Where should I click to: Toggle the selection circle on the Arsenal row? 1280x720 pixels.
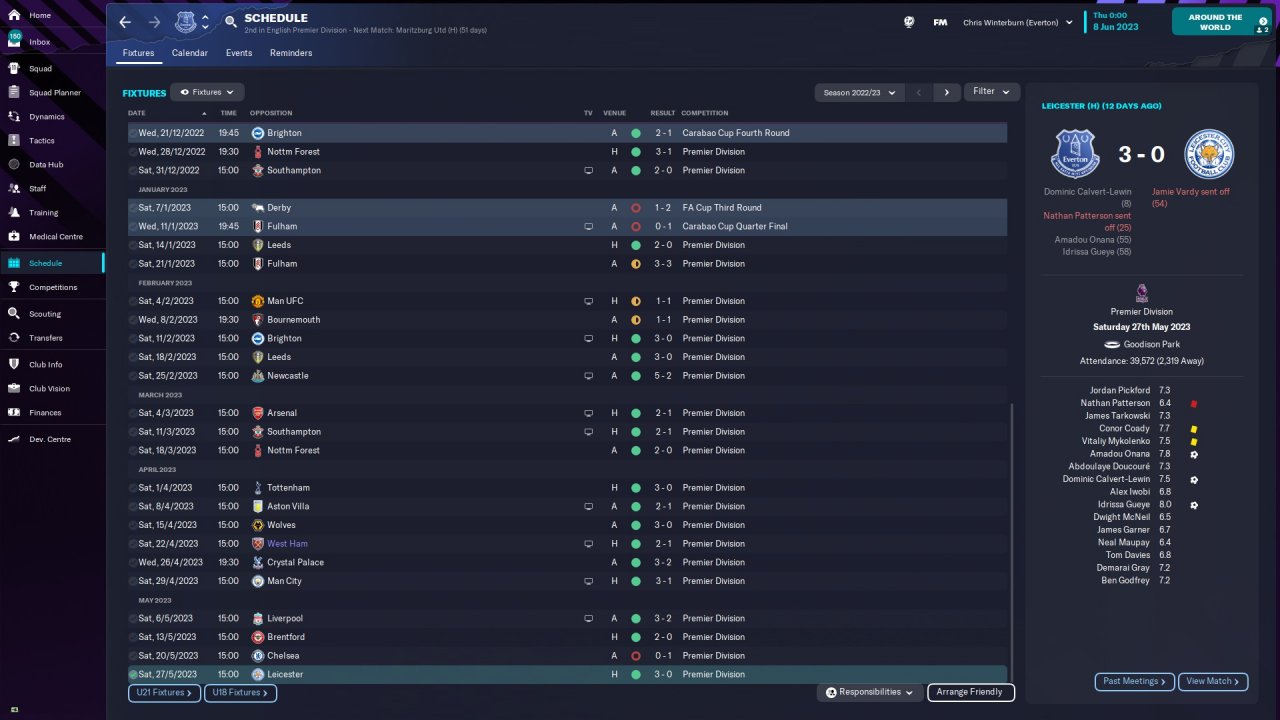[133, 413]
